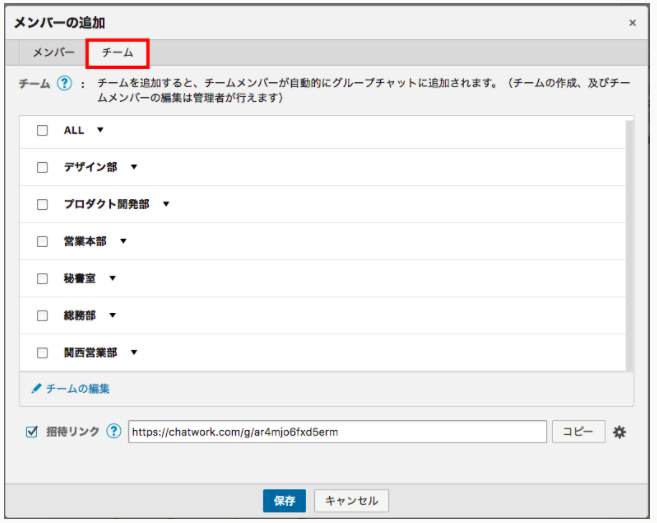Select the デザイン部 checkbox
The image size is (657, 523).
tap(42, 167)
